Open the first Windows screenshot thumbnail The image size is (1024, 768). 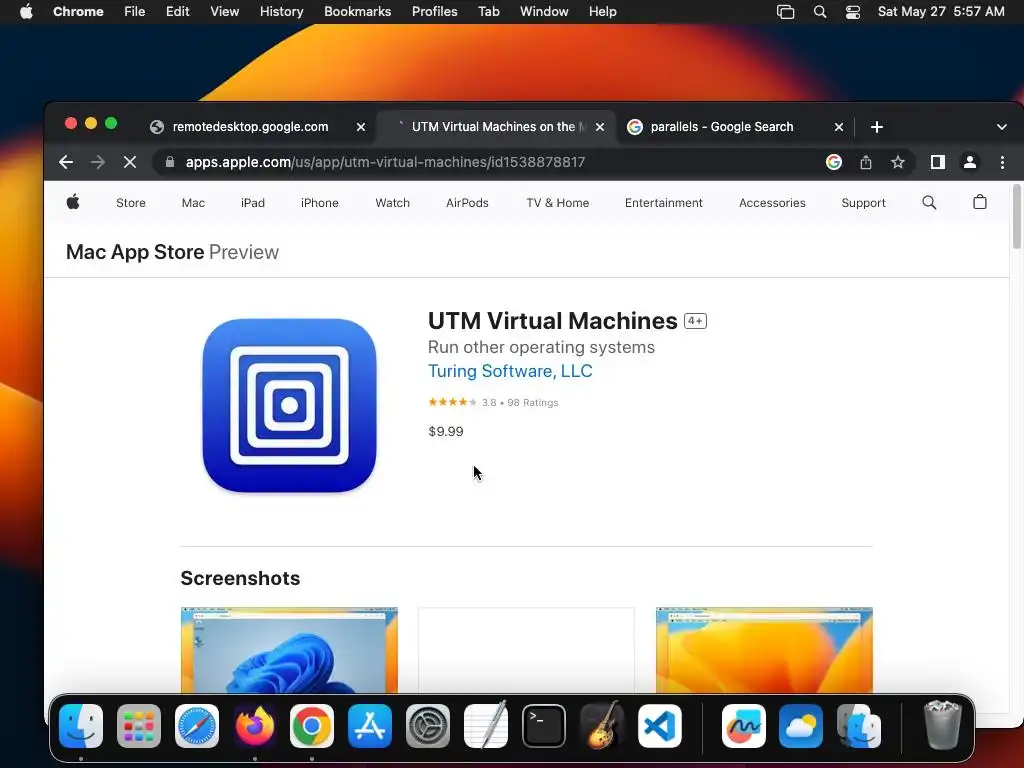pyautogui.click(x=289, y=650)
